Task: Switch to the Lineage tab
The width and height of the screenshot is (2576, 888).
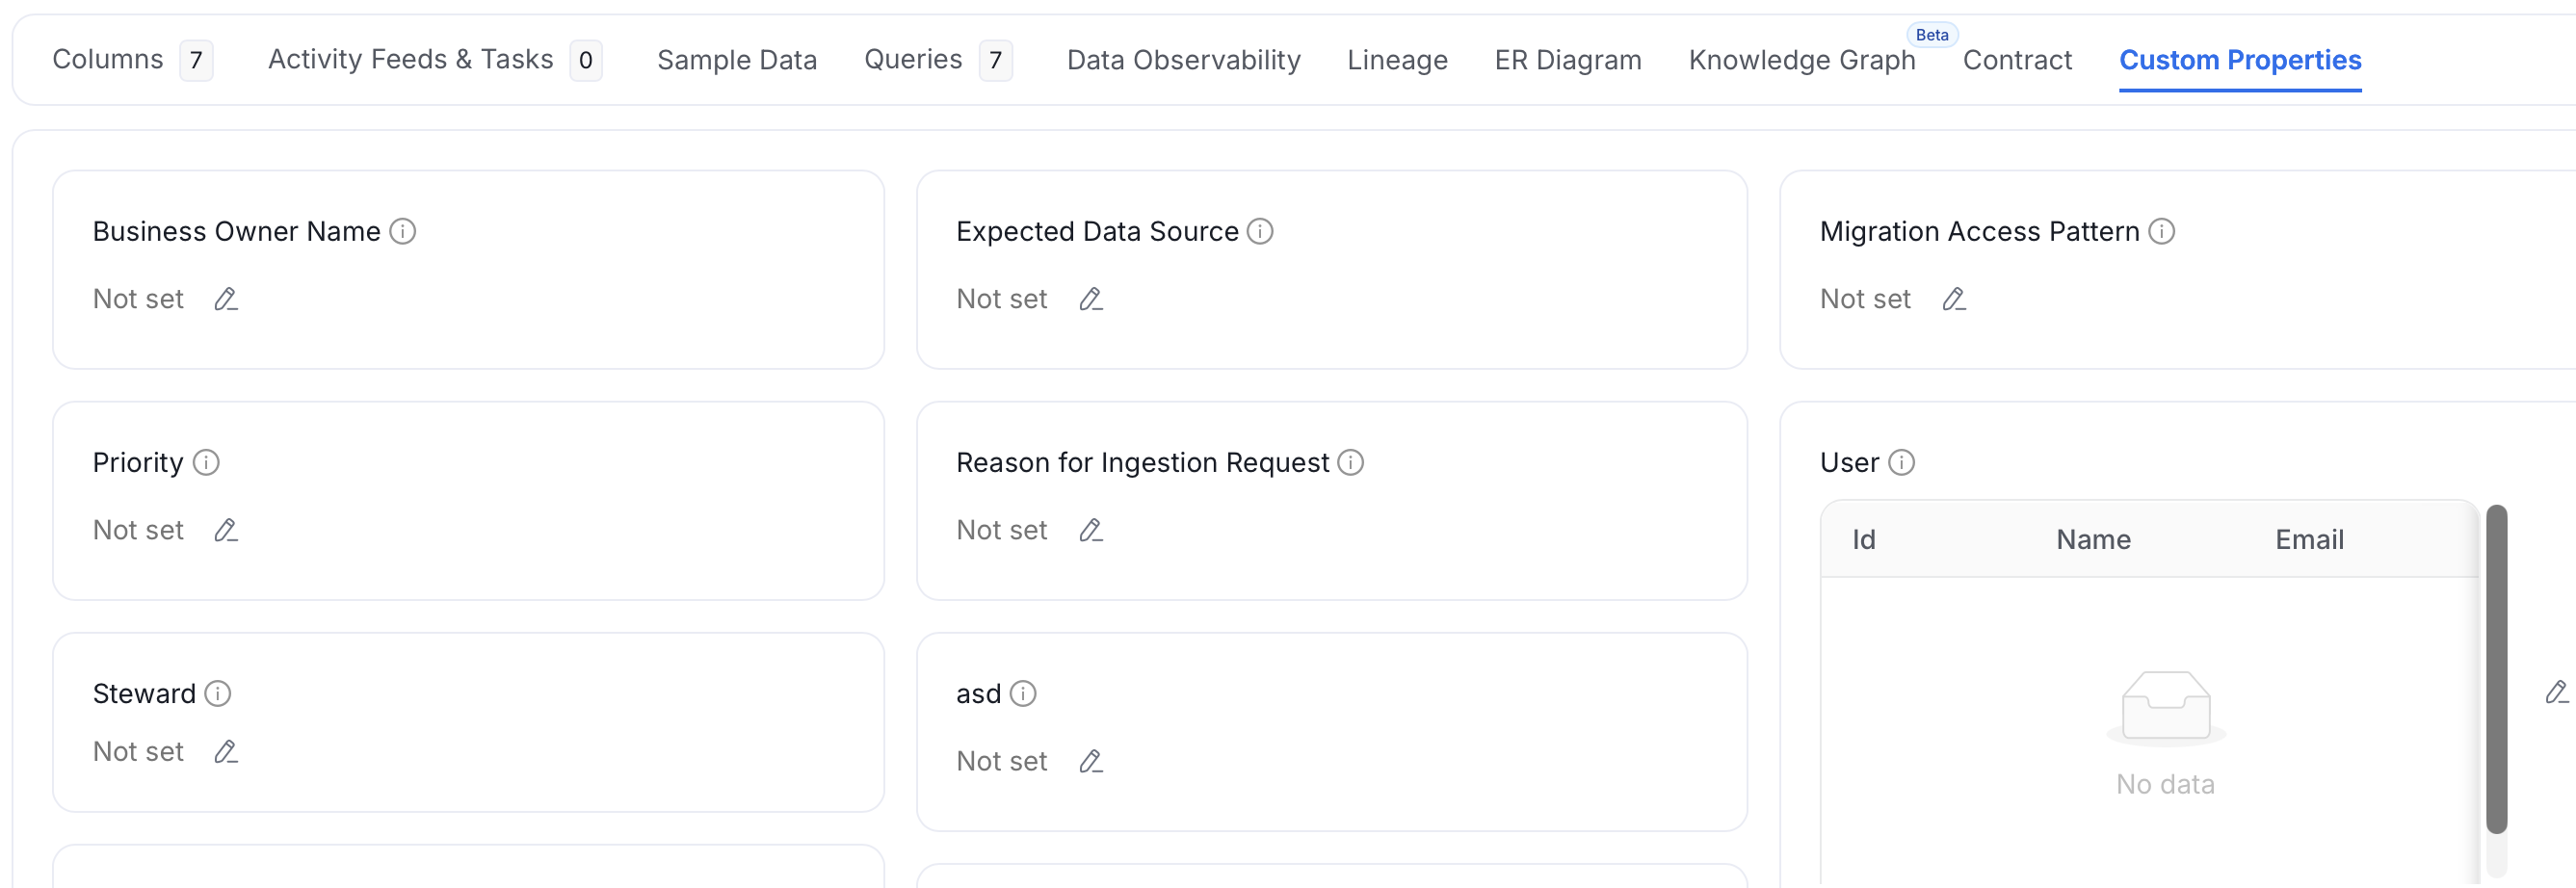Action: coord(1397,60)
